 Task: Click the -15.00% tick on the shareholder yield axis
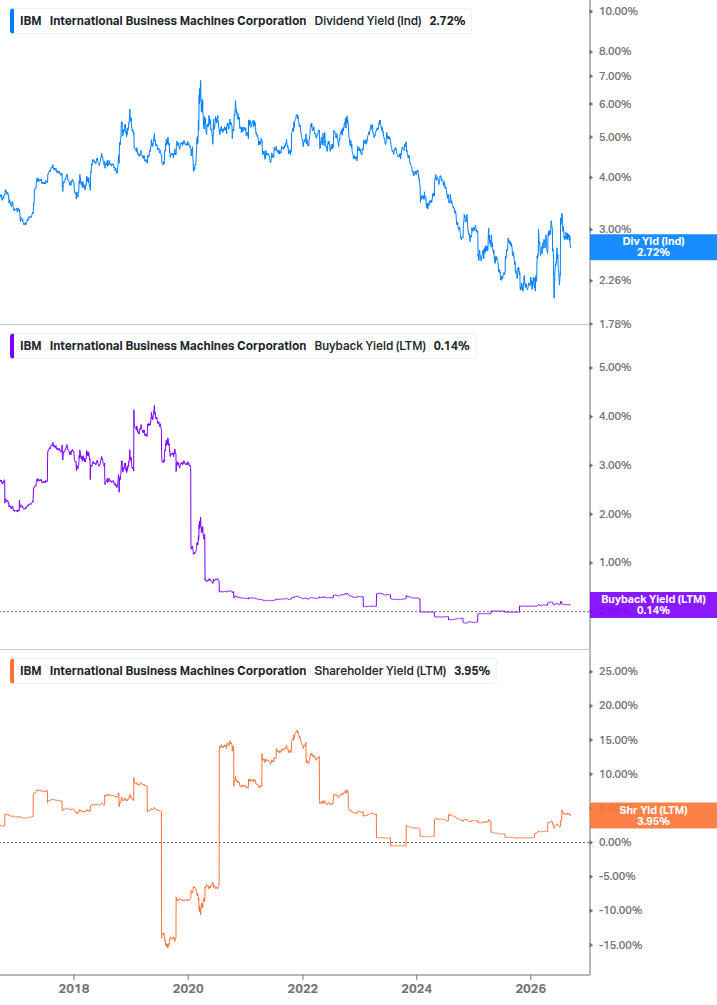pyautogui.click(x=620, y=945)
